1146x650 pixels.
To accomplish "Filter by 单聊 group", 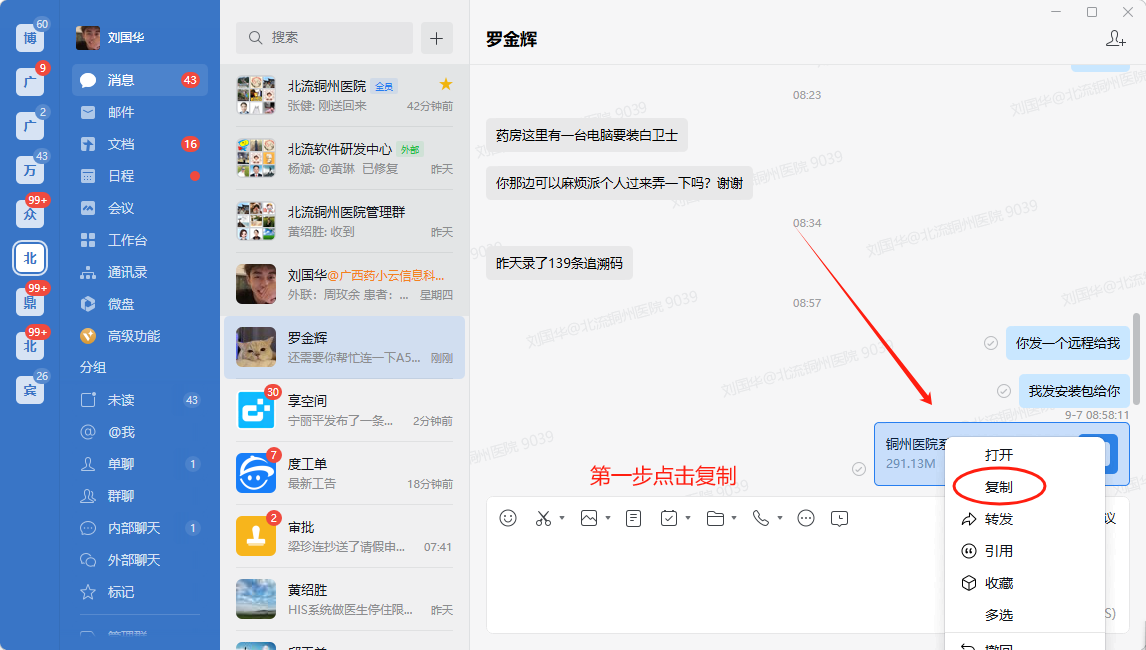I will 140,464.
